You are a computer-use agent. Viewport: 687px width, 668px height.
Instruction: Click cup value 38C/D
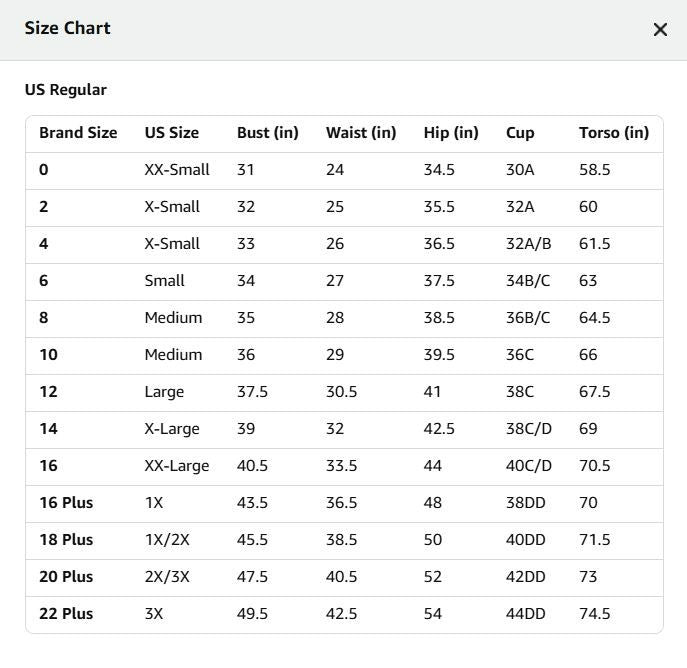tap(529, 429)
